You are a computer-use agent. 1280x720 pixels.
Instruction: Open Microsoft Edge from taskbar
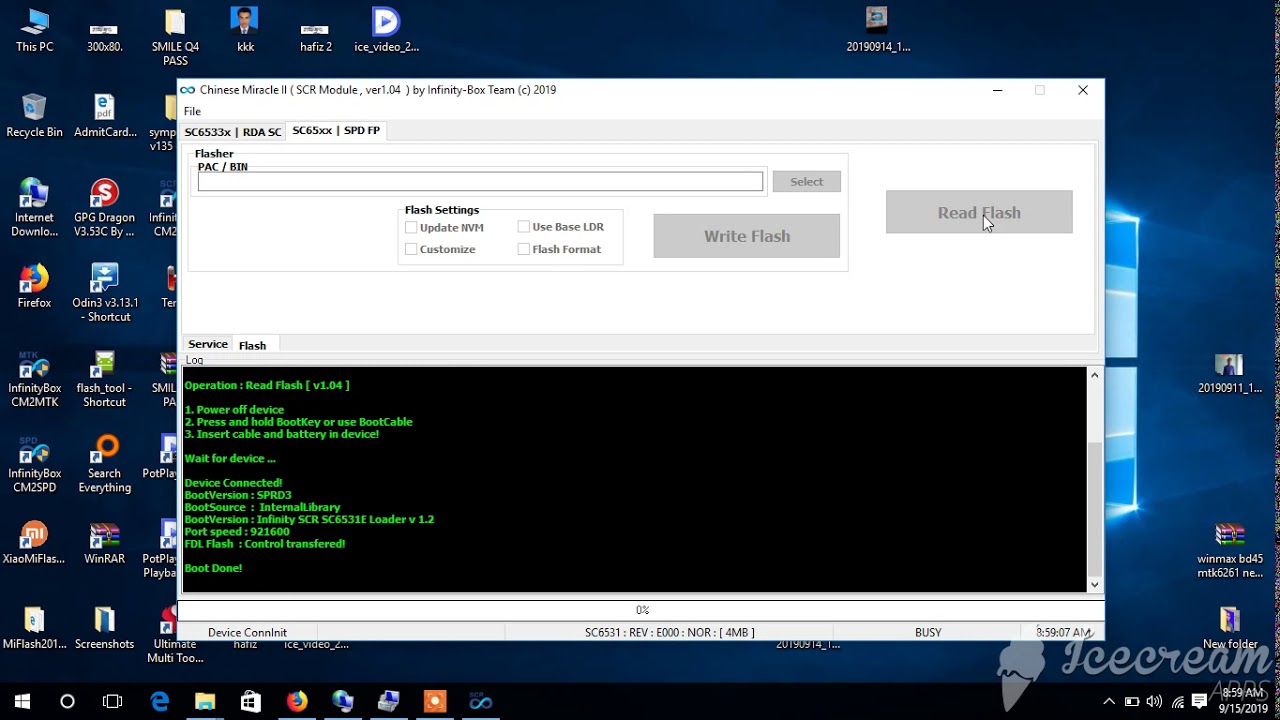(x=159, y=701)
